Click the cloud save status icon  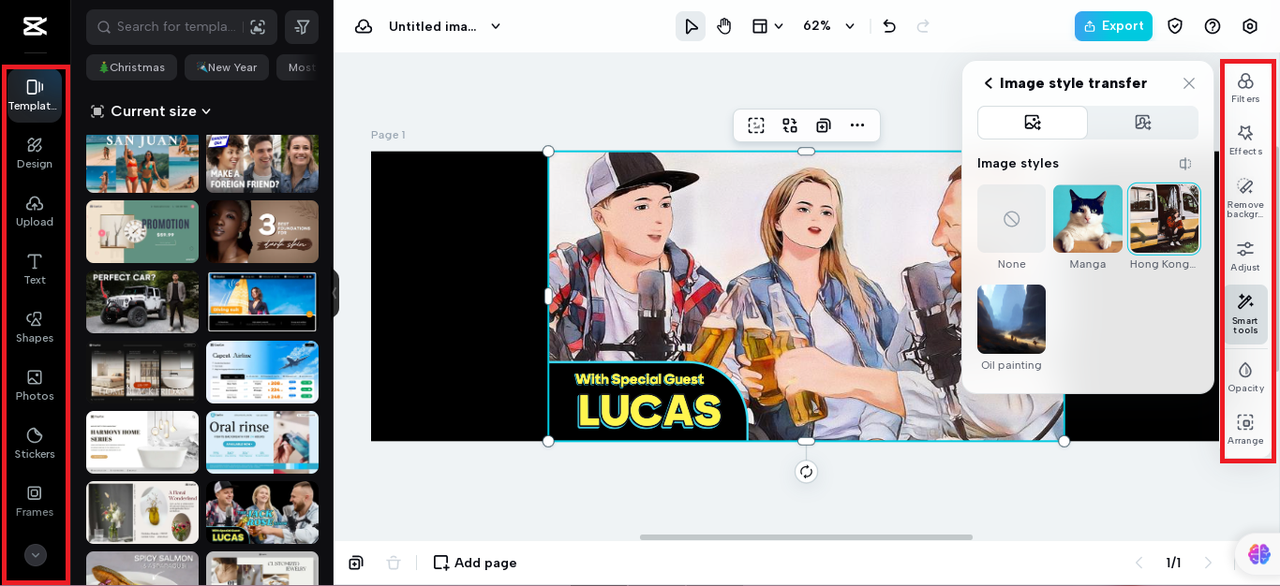364,26
